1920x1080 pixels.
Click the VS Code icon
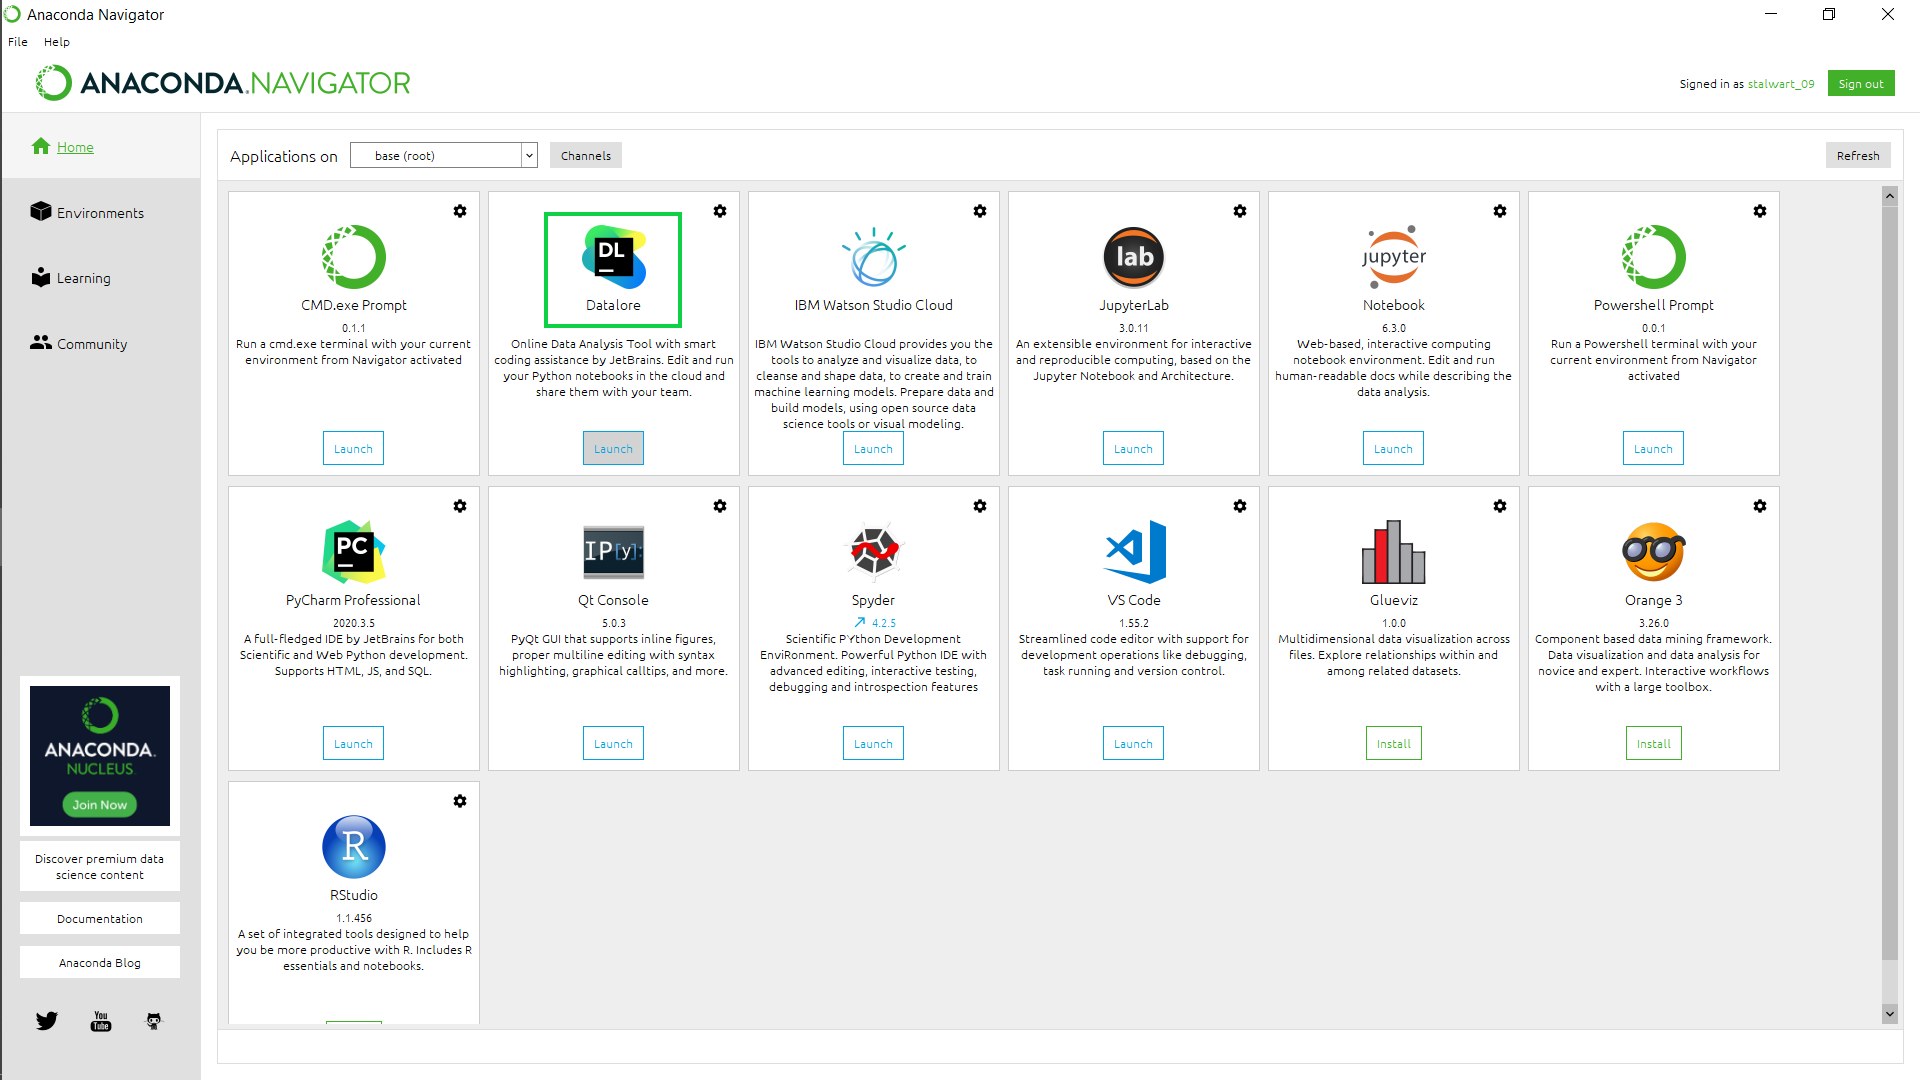(x=1134, y=552)
